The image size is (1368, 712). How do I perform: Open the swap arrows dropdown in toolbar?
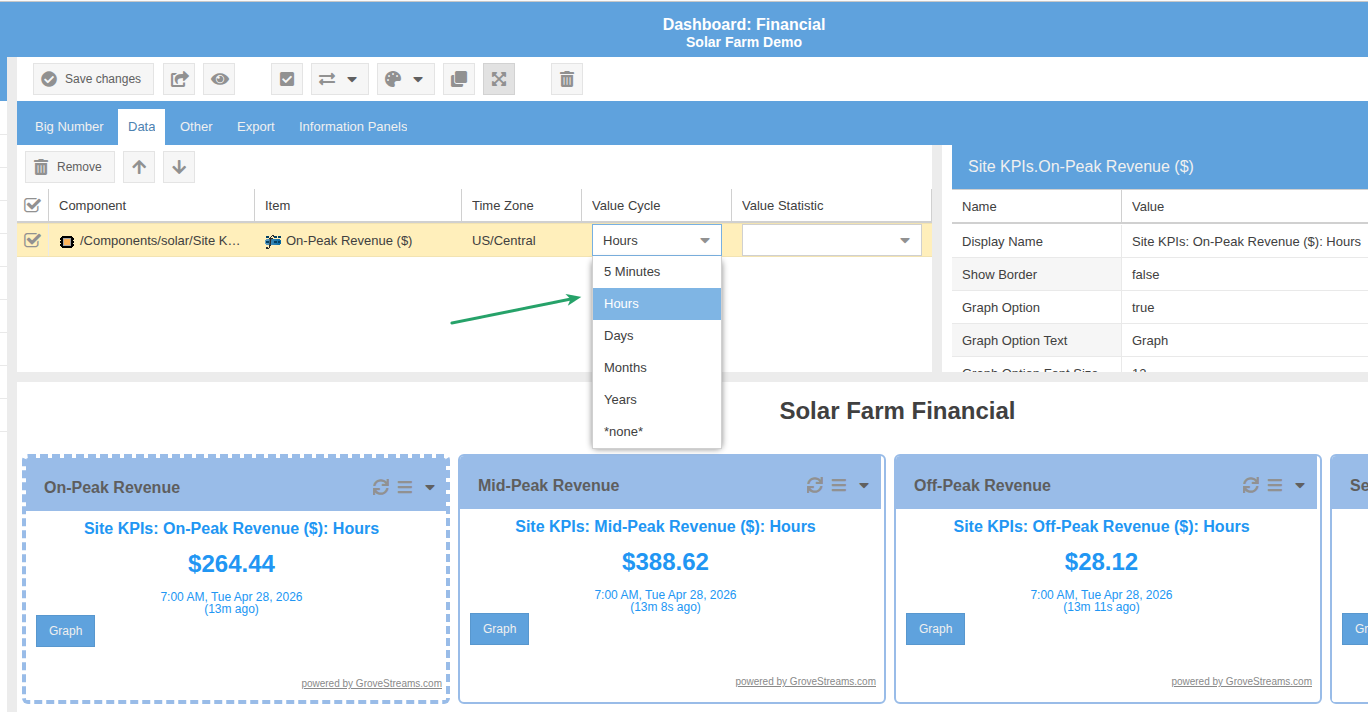coord(339,79)
